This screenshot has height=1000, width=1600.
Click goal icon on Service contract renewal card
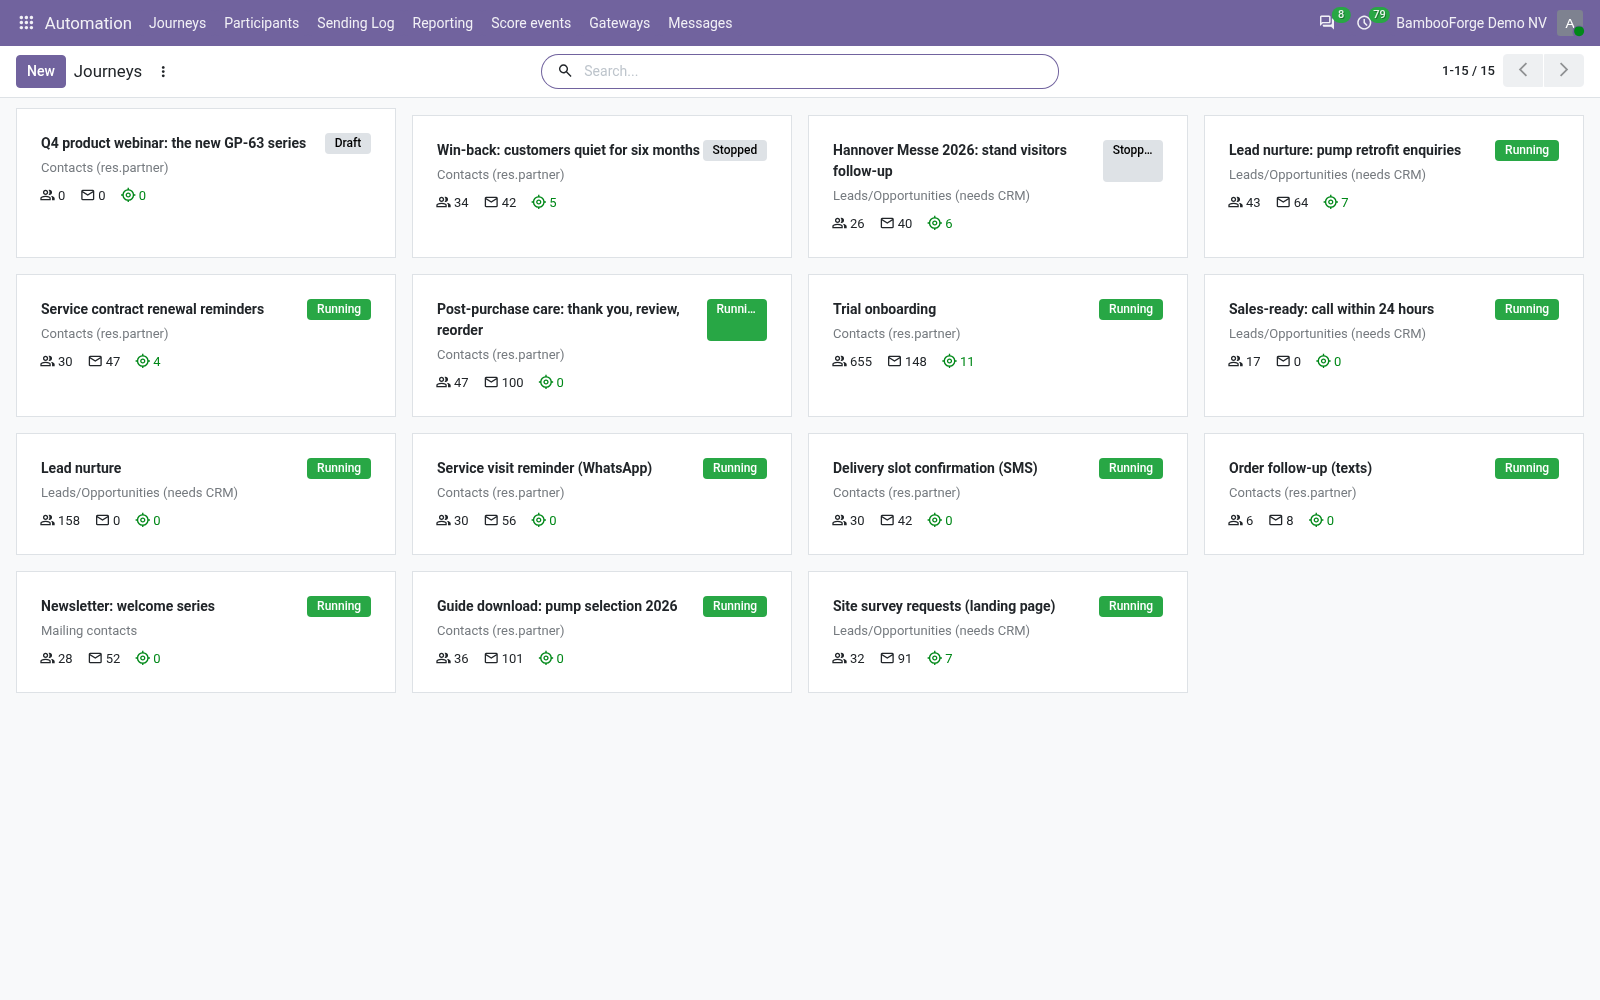click(x=143, y=361)
